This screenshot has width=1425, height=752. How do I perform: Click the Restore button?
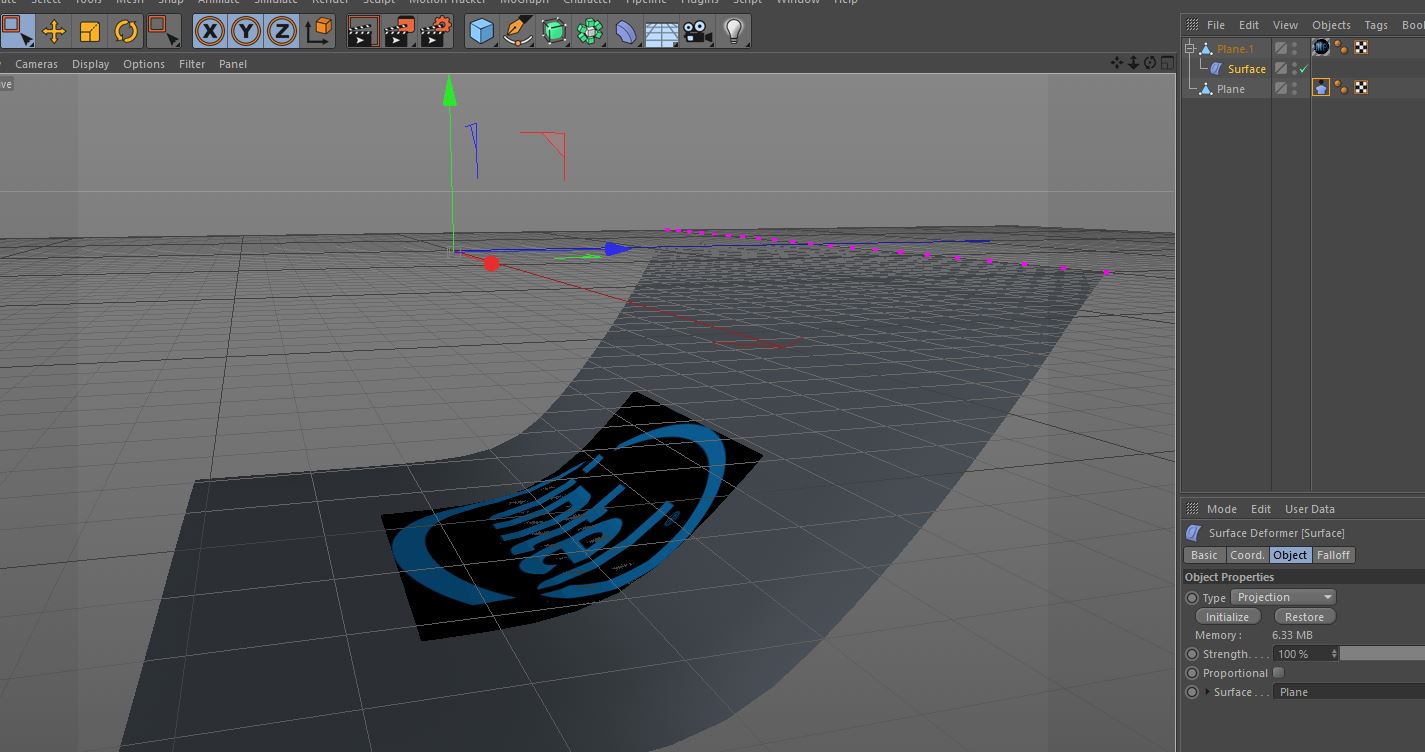click(x=1304, y=617)
